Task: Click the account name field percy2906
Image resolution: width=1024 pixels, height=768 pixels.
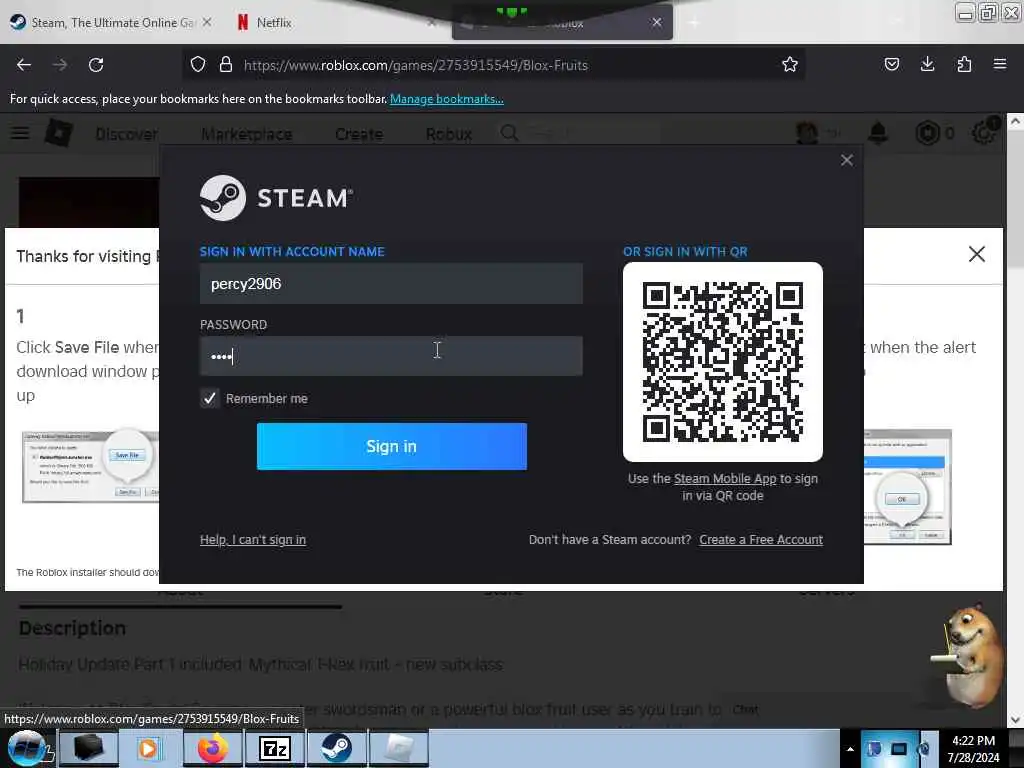Action: click(x=391, y=283)
